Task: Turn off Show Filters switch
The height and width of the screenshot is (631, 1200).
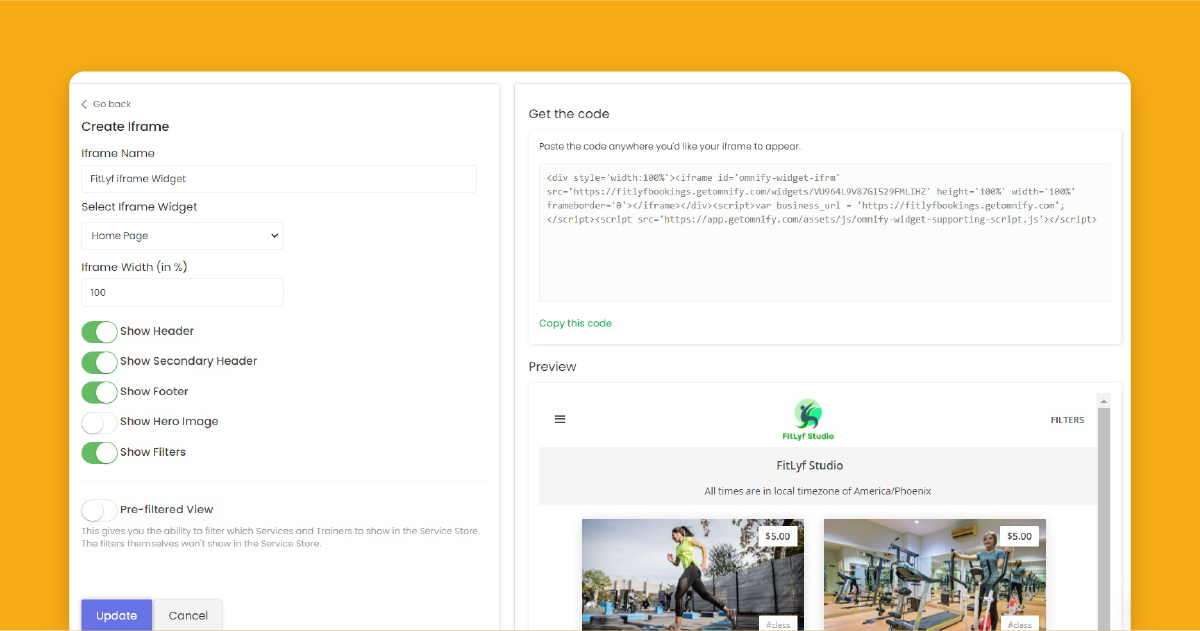Action: 99,452
